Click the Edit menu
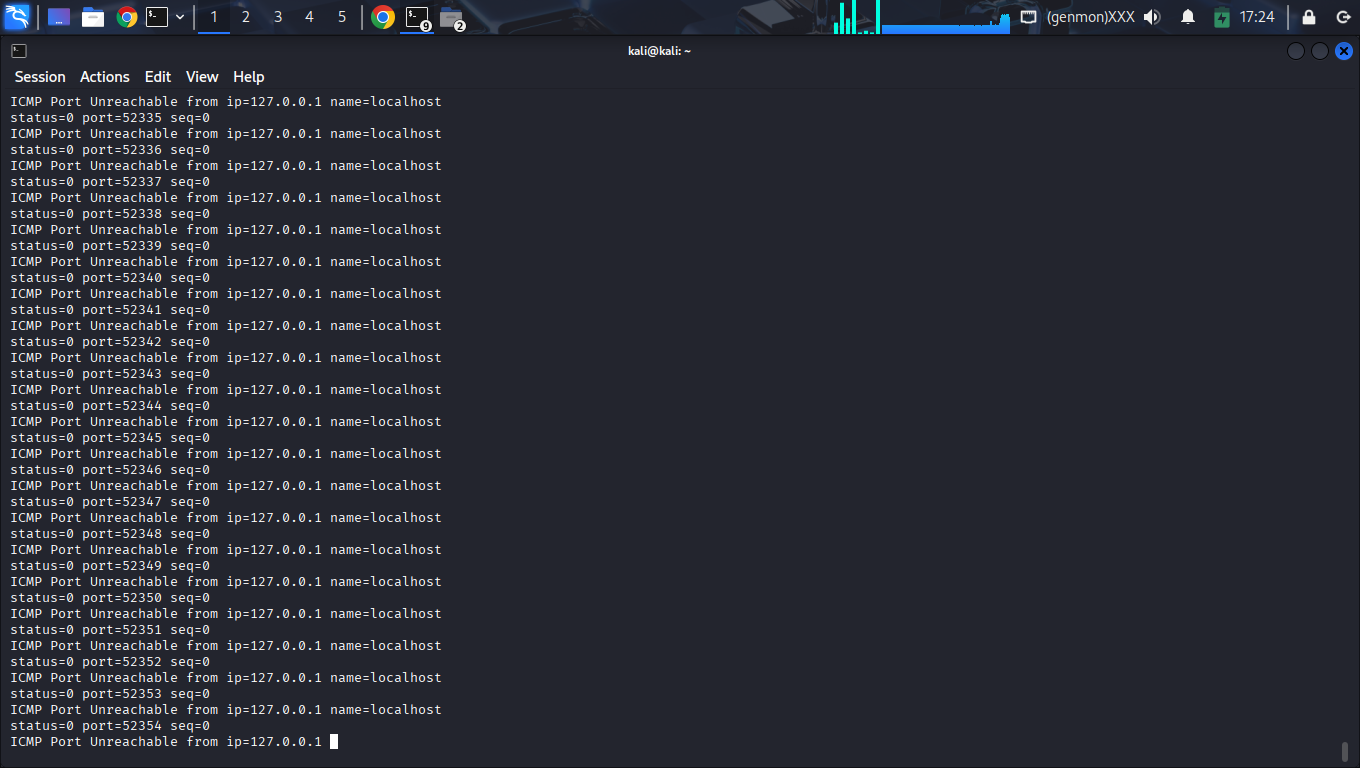This screenshot has height=768, width=1360. tap(158, 77)
